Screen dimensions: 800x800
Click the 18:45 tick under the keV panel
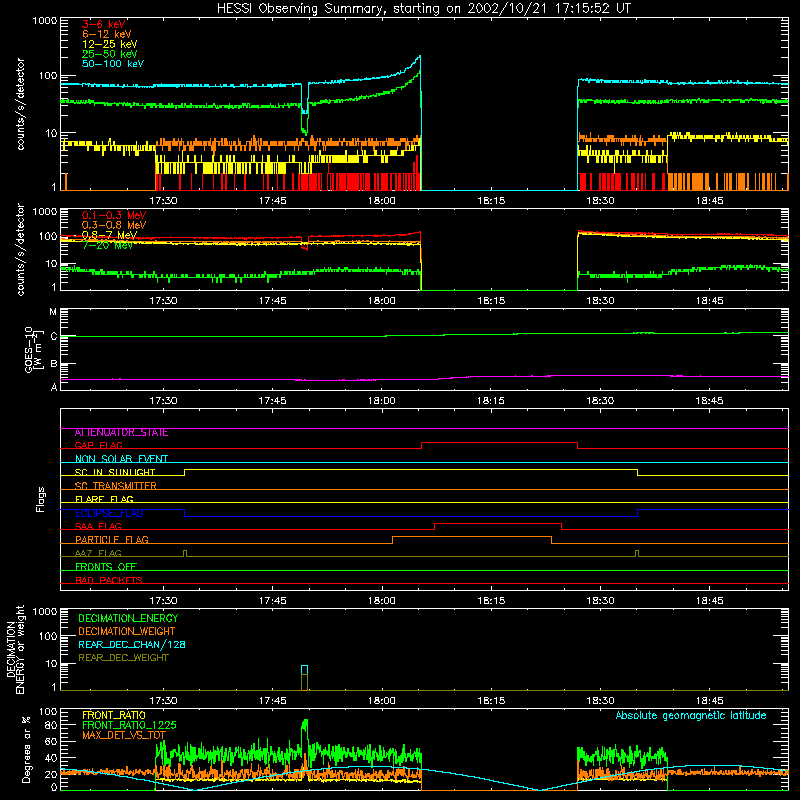pyautogui.click(x=709, y=201)
